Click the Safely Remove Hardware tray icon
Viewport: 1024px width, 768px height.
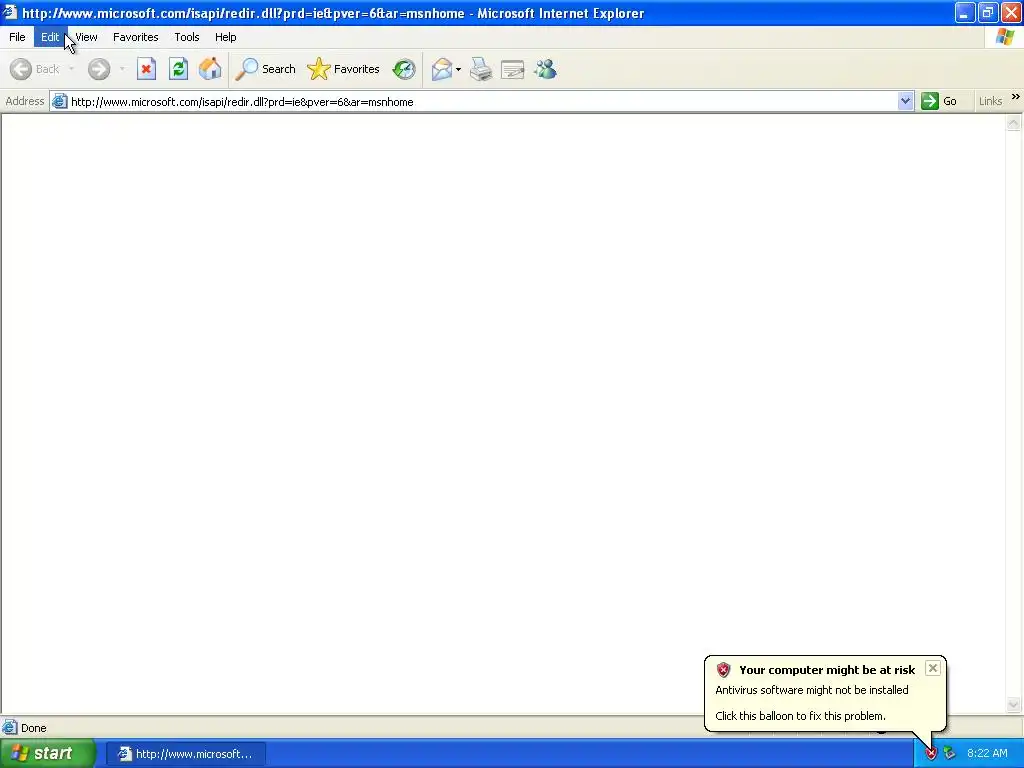point(949,754)
